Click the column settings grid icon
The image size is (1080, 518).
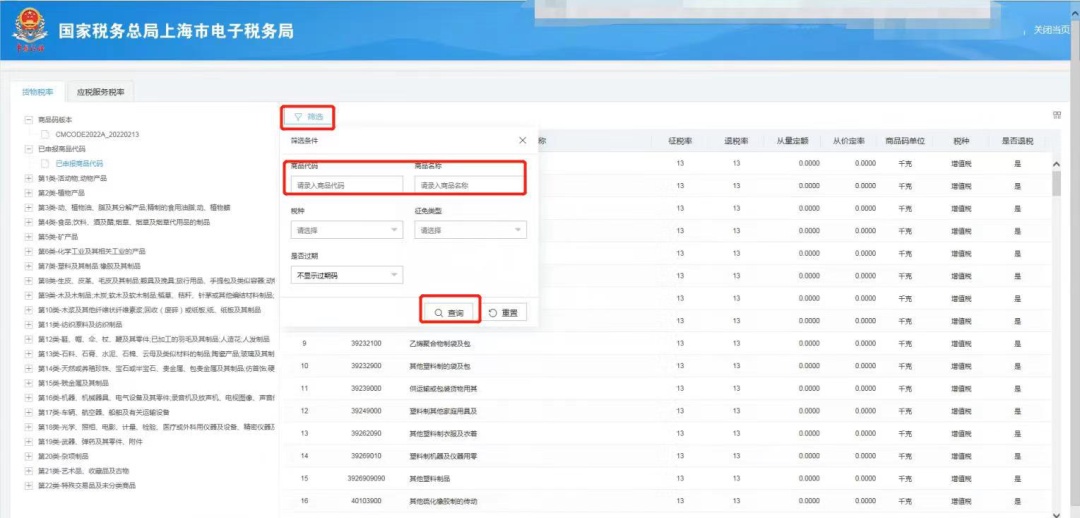[x=1056, y=116]
